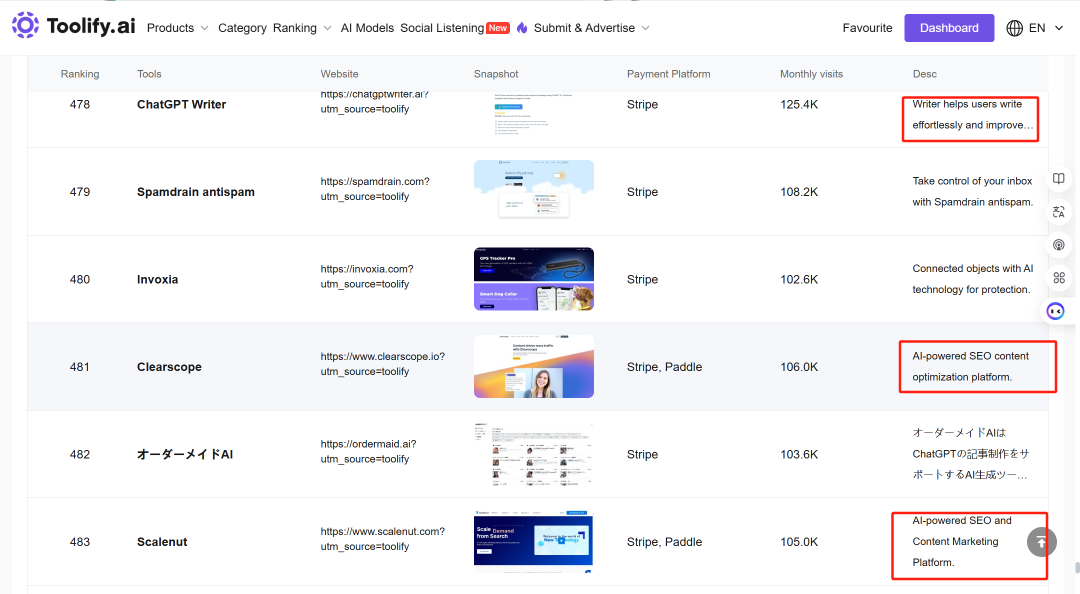The height and width of the screenshot is (594, 1080).
Task: Open the EN language dropdown chevron
Action: coord(1059,28)
